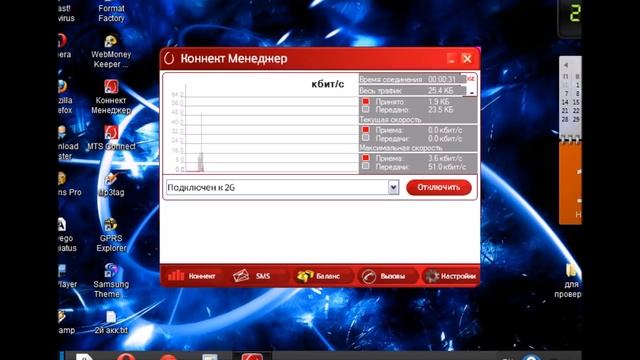Toggle the Принято graph checkbox
Screen dimensions: 640x360
pyautogui.click(x=365, y=101)
